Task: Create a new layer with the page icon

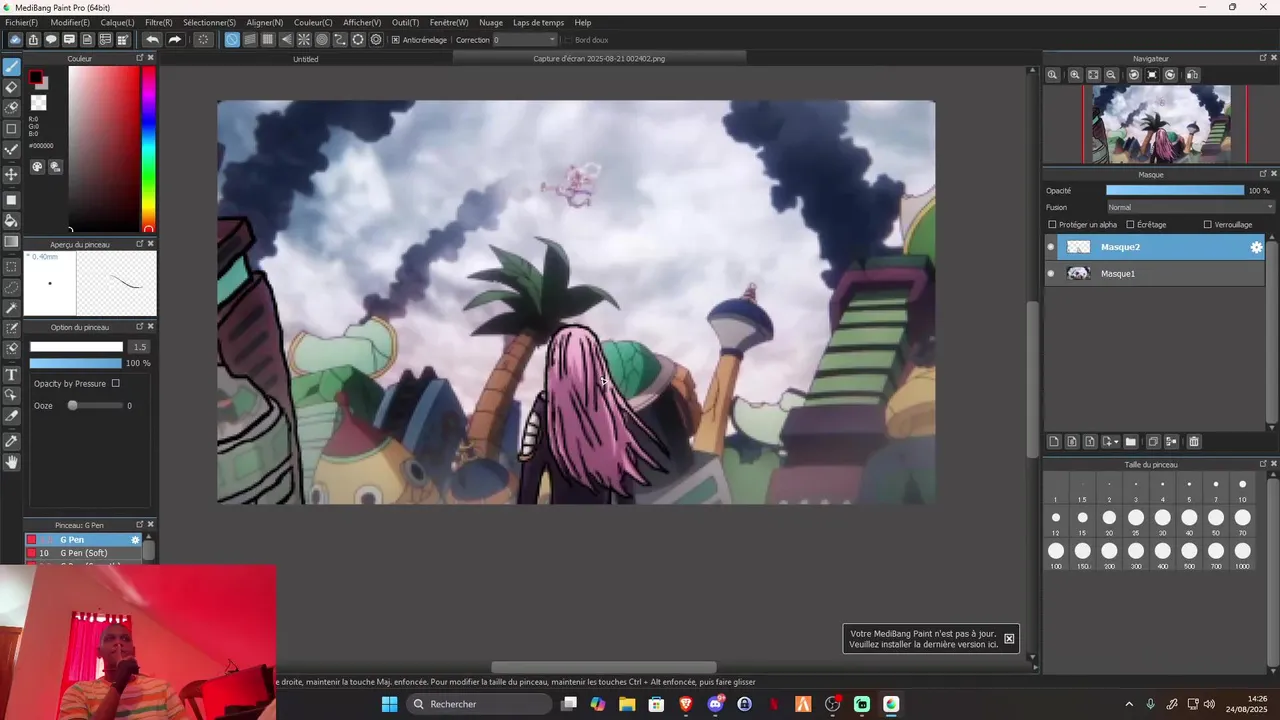Action: 1054,442
